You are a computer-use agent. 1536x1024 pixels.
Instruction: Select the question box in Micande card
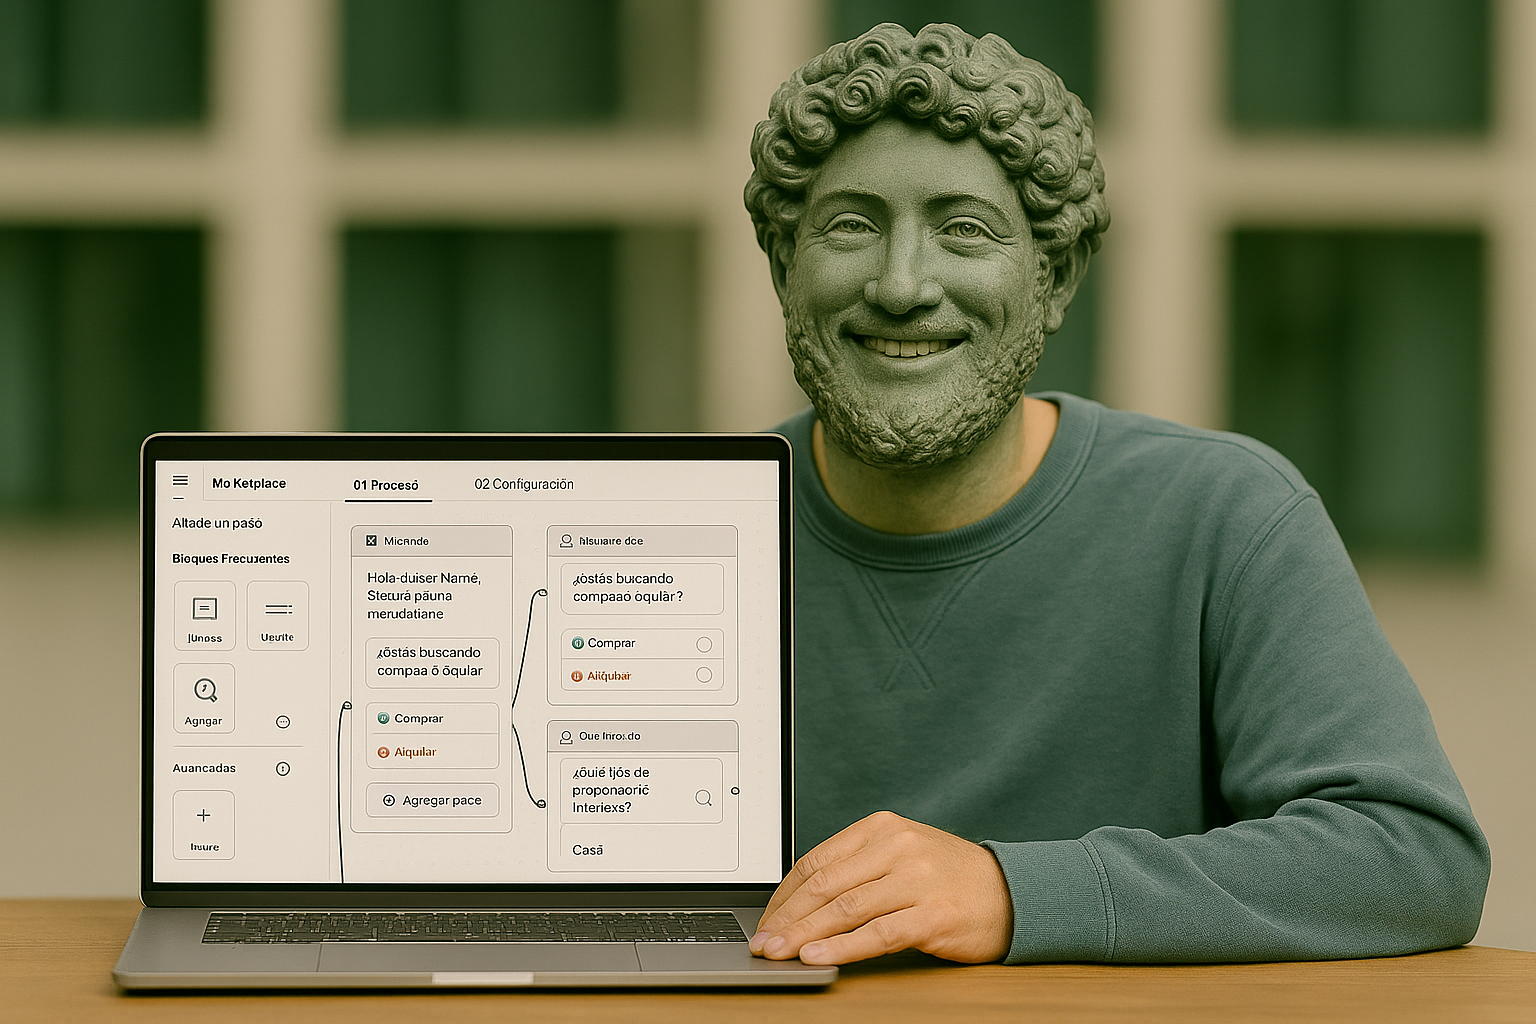(432, 662)
